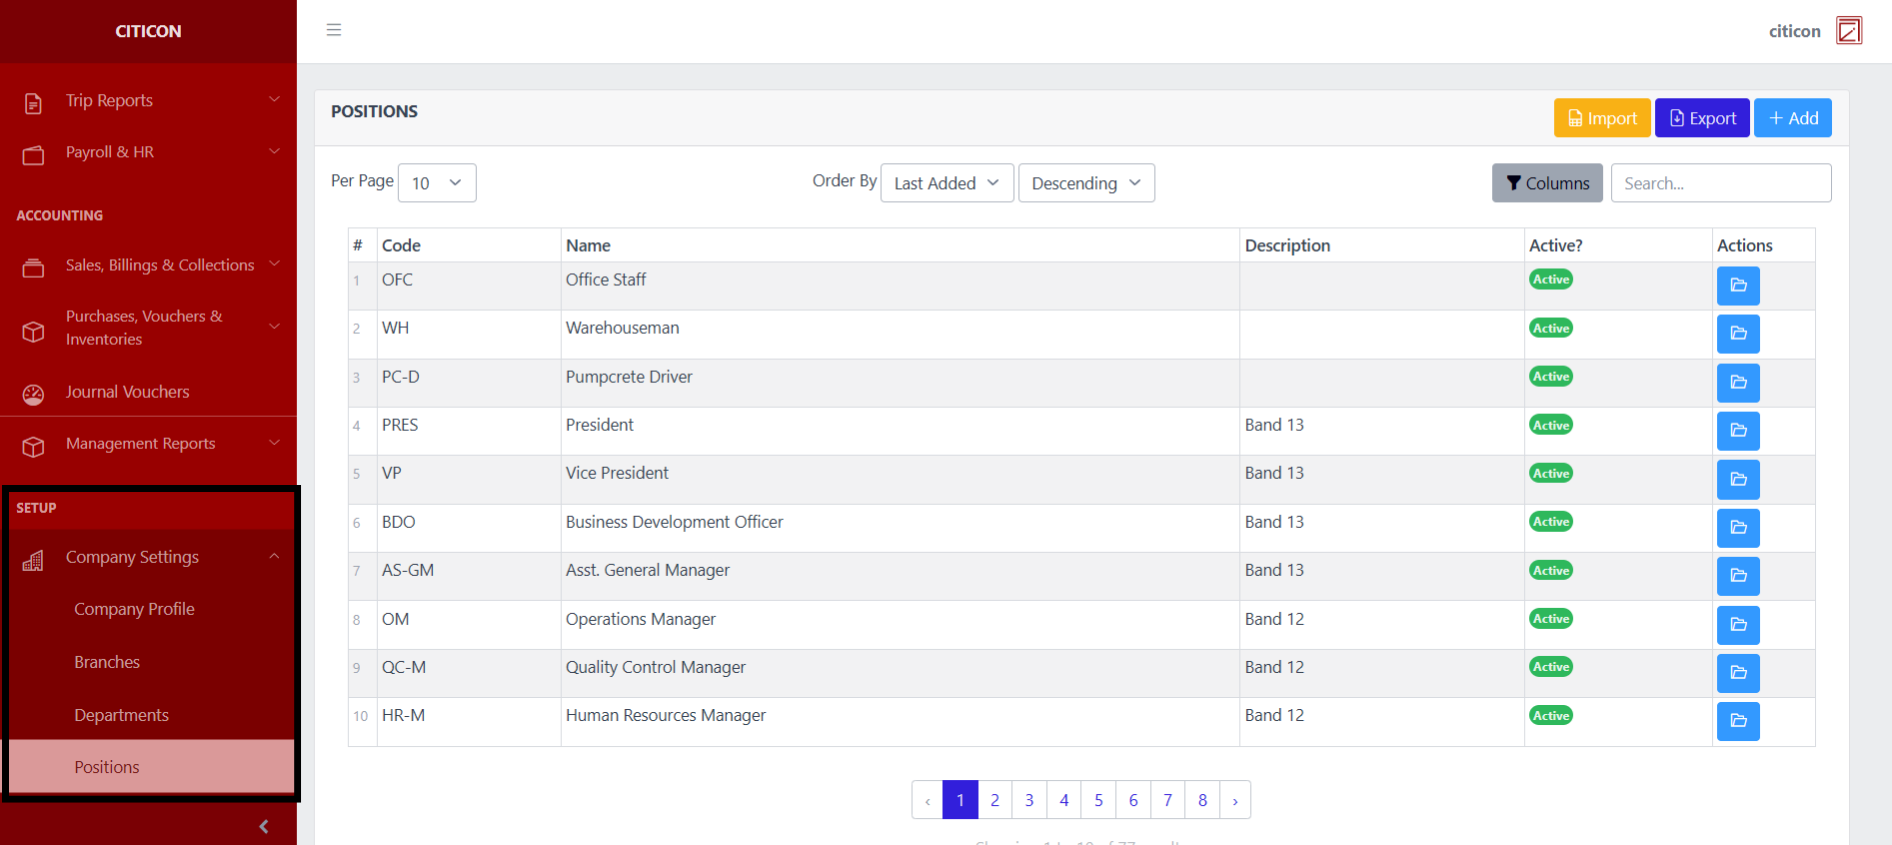Toggle the hamburger sidebar menu
The width and height of the screenshot is (1892, 845).
point(334,30)
